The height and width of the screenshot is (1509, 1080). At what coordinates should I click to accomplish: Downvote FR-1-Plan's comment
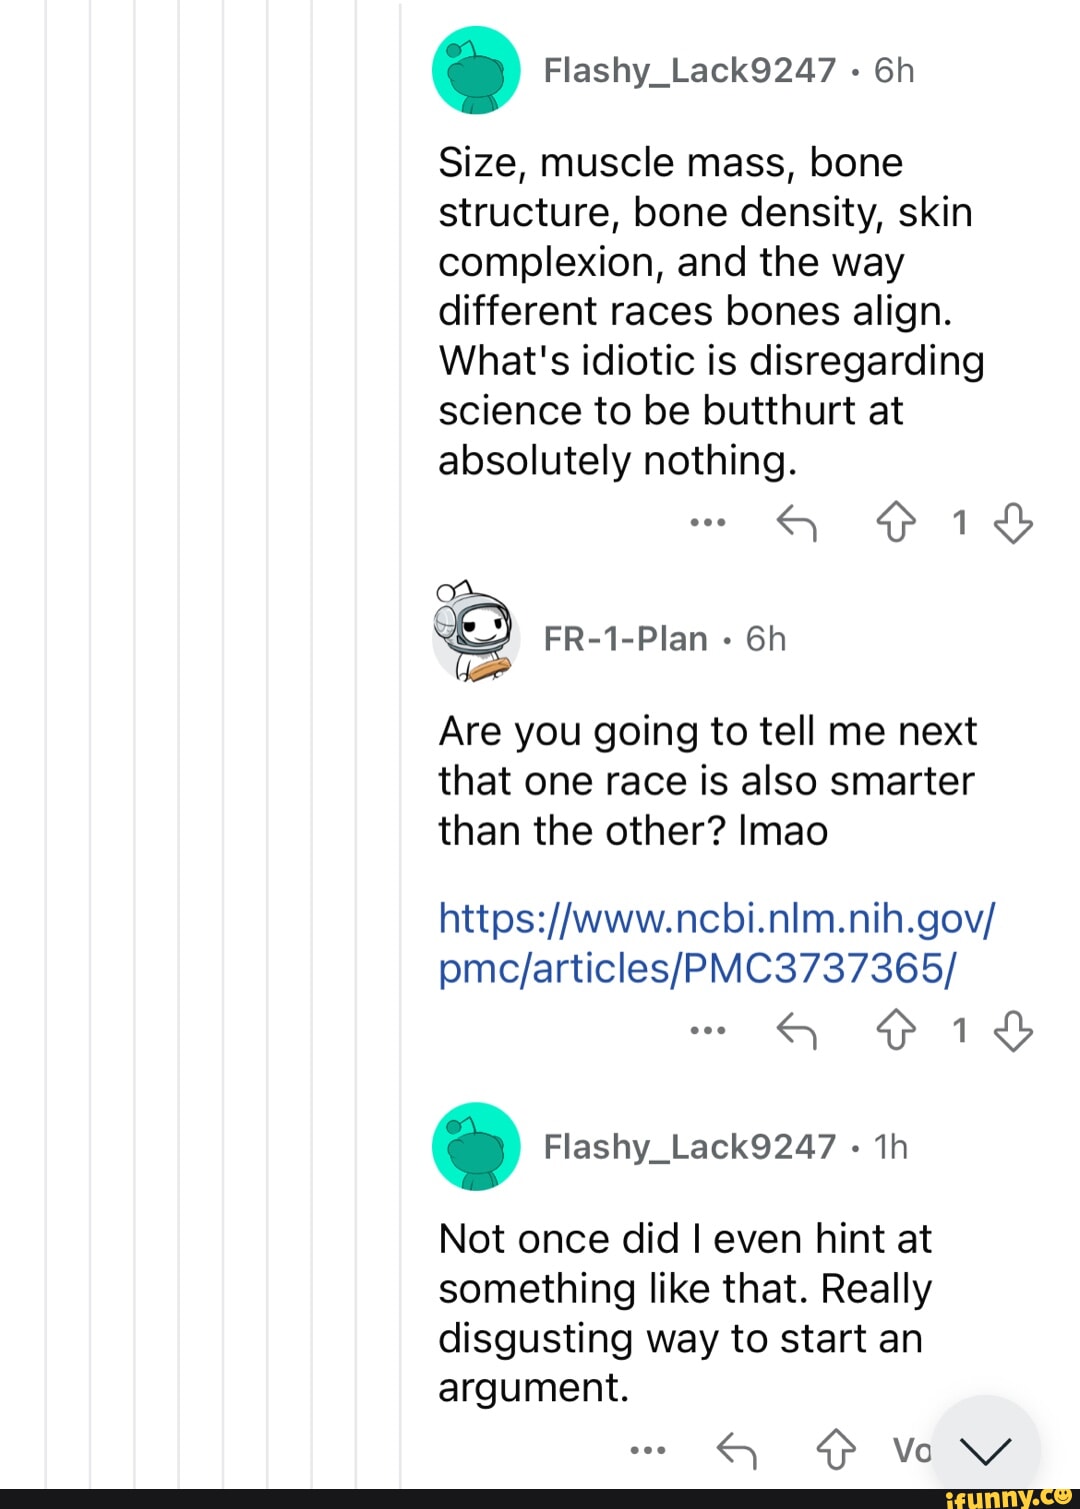coord(1013,1030)
